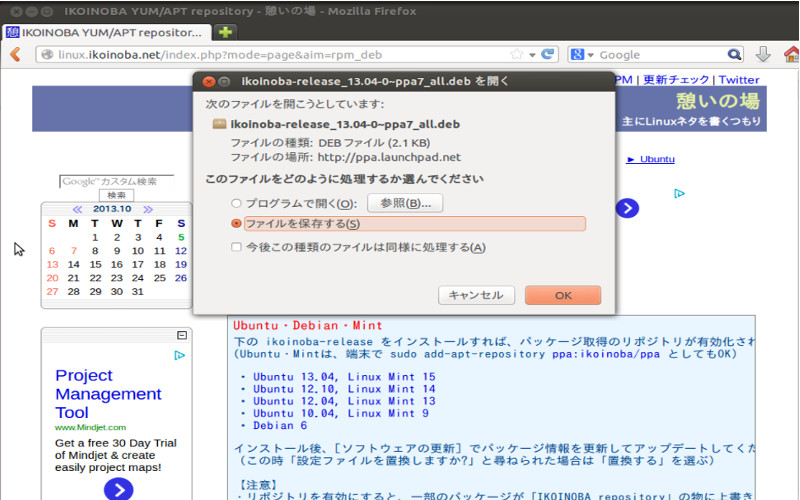Open the www.Mindjet.com ad link

click(90, 428)
